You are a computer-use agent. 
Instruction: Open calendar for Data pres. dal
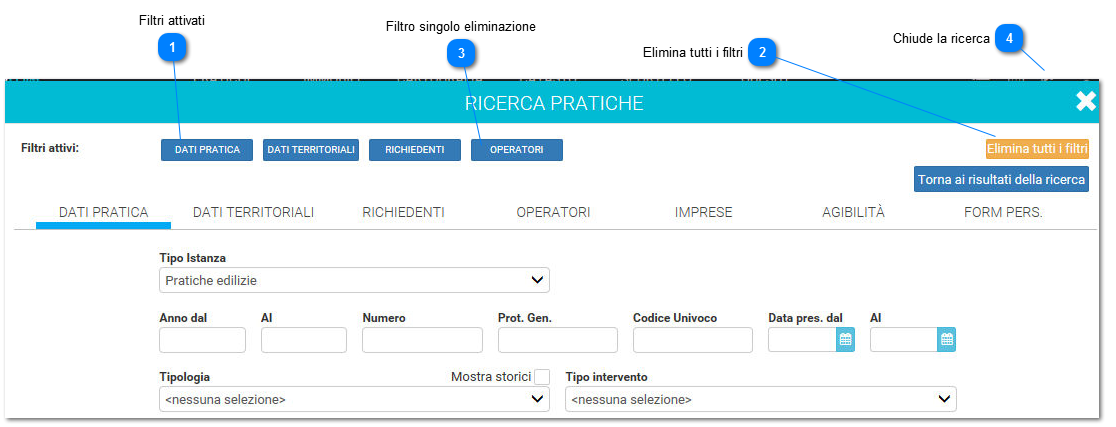click(845, 340)
